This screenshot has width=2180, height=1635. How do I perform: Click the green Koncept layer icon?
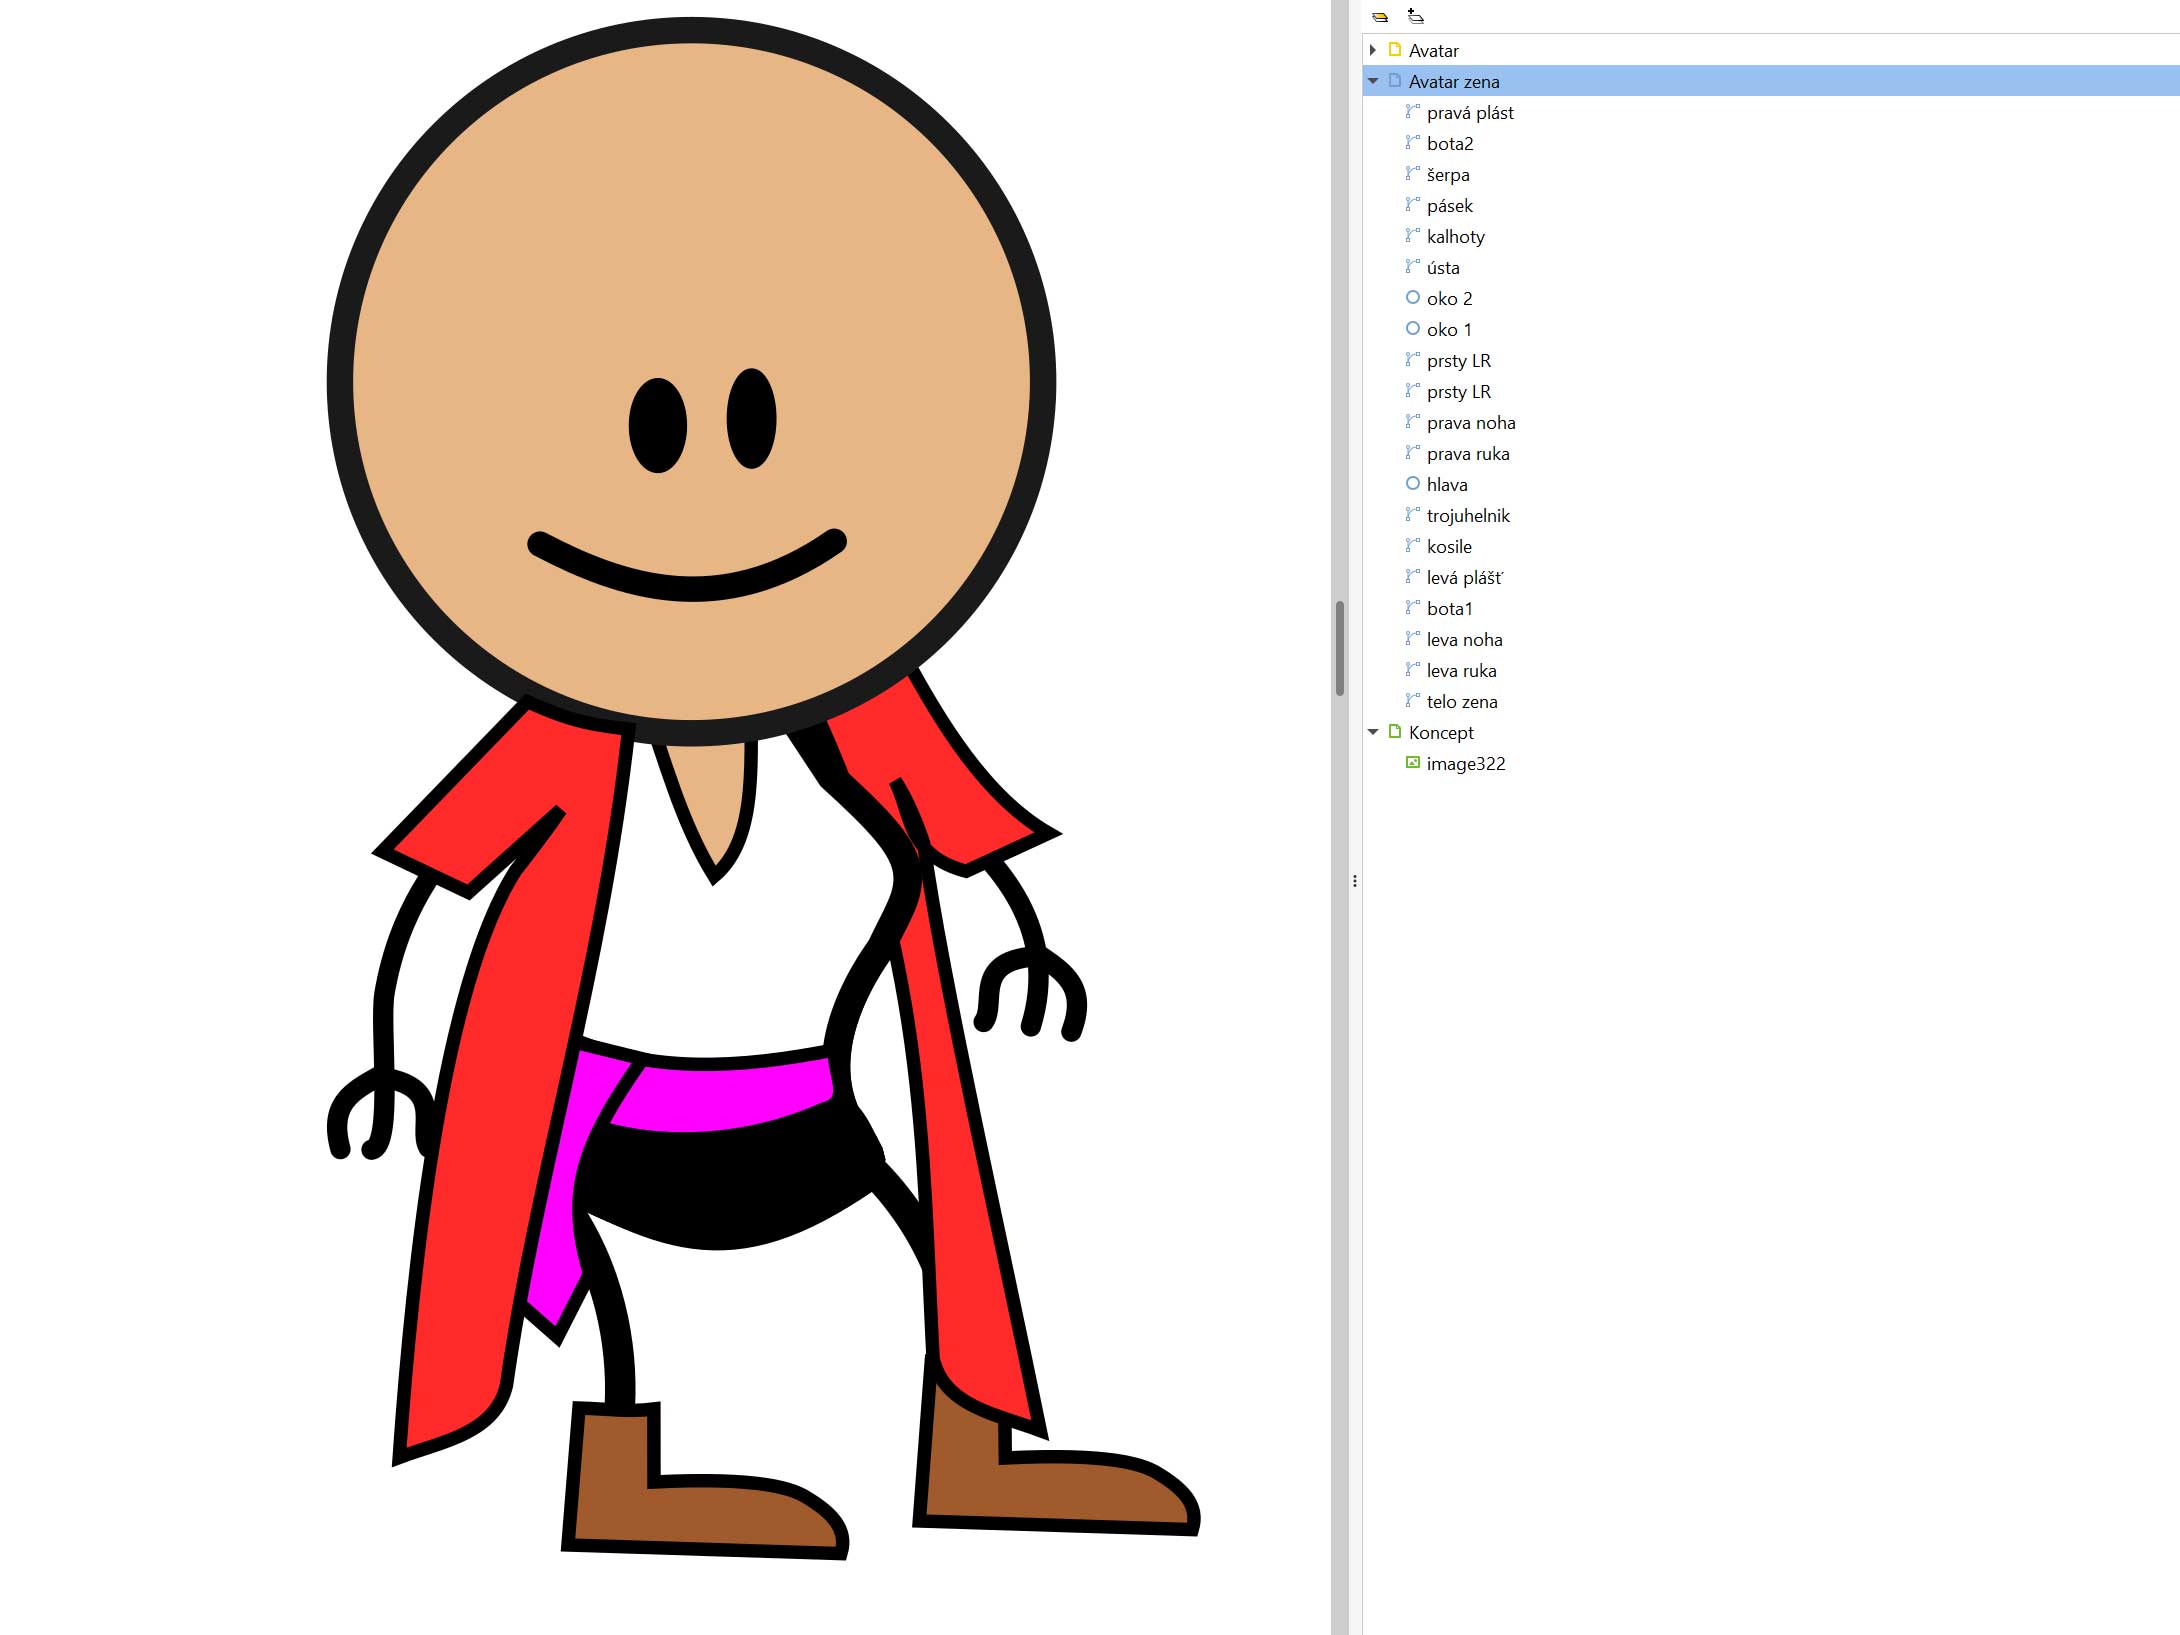coord(1395,732)
